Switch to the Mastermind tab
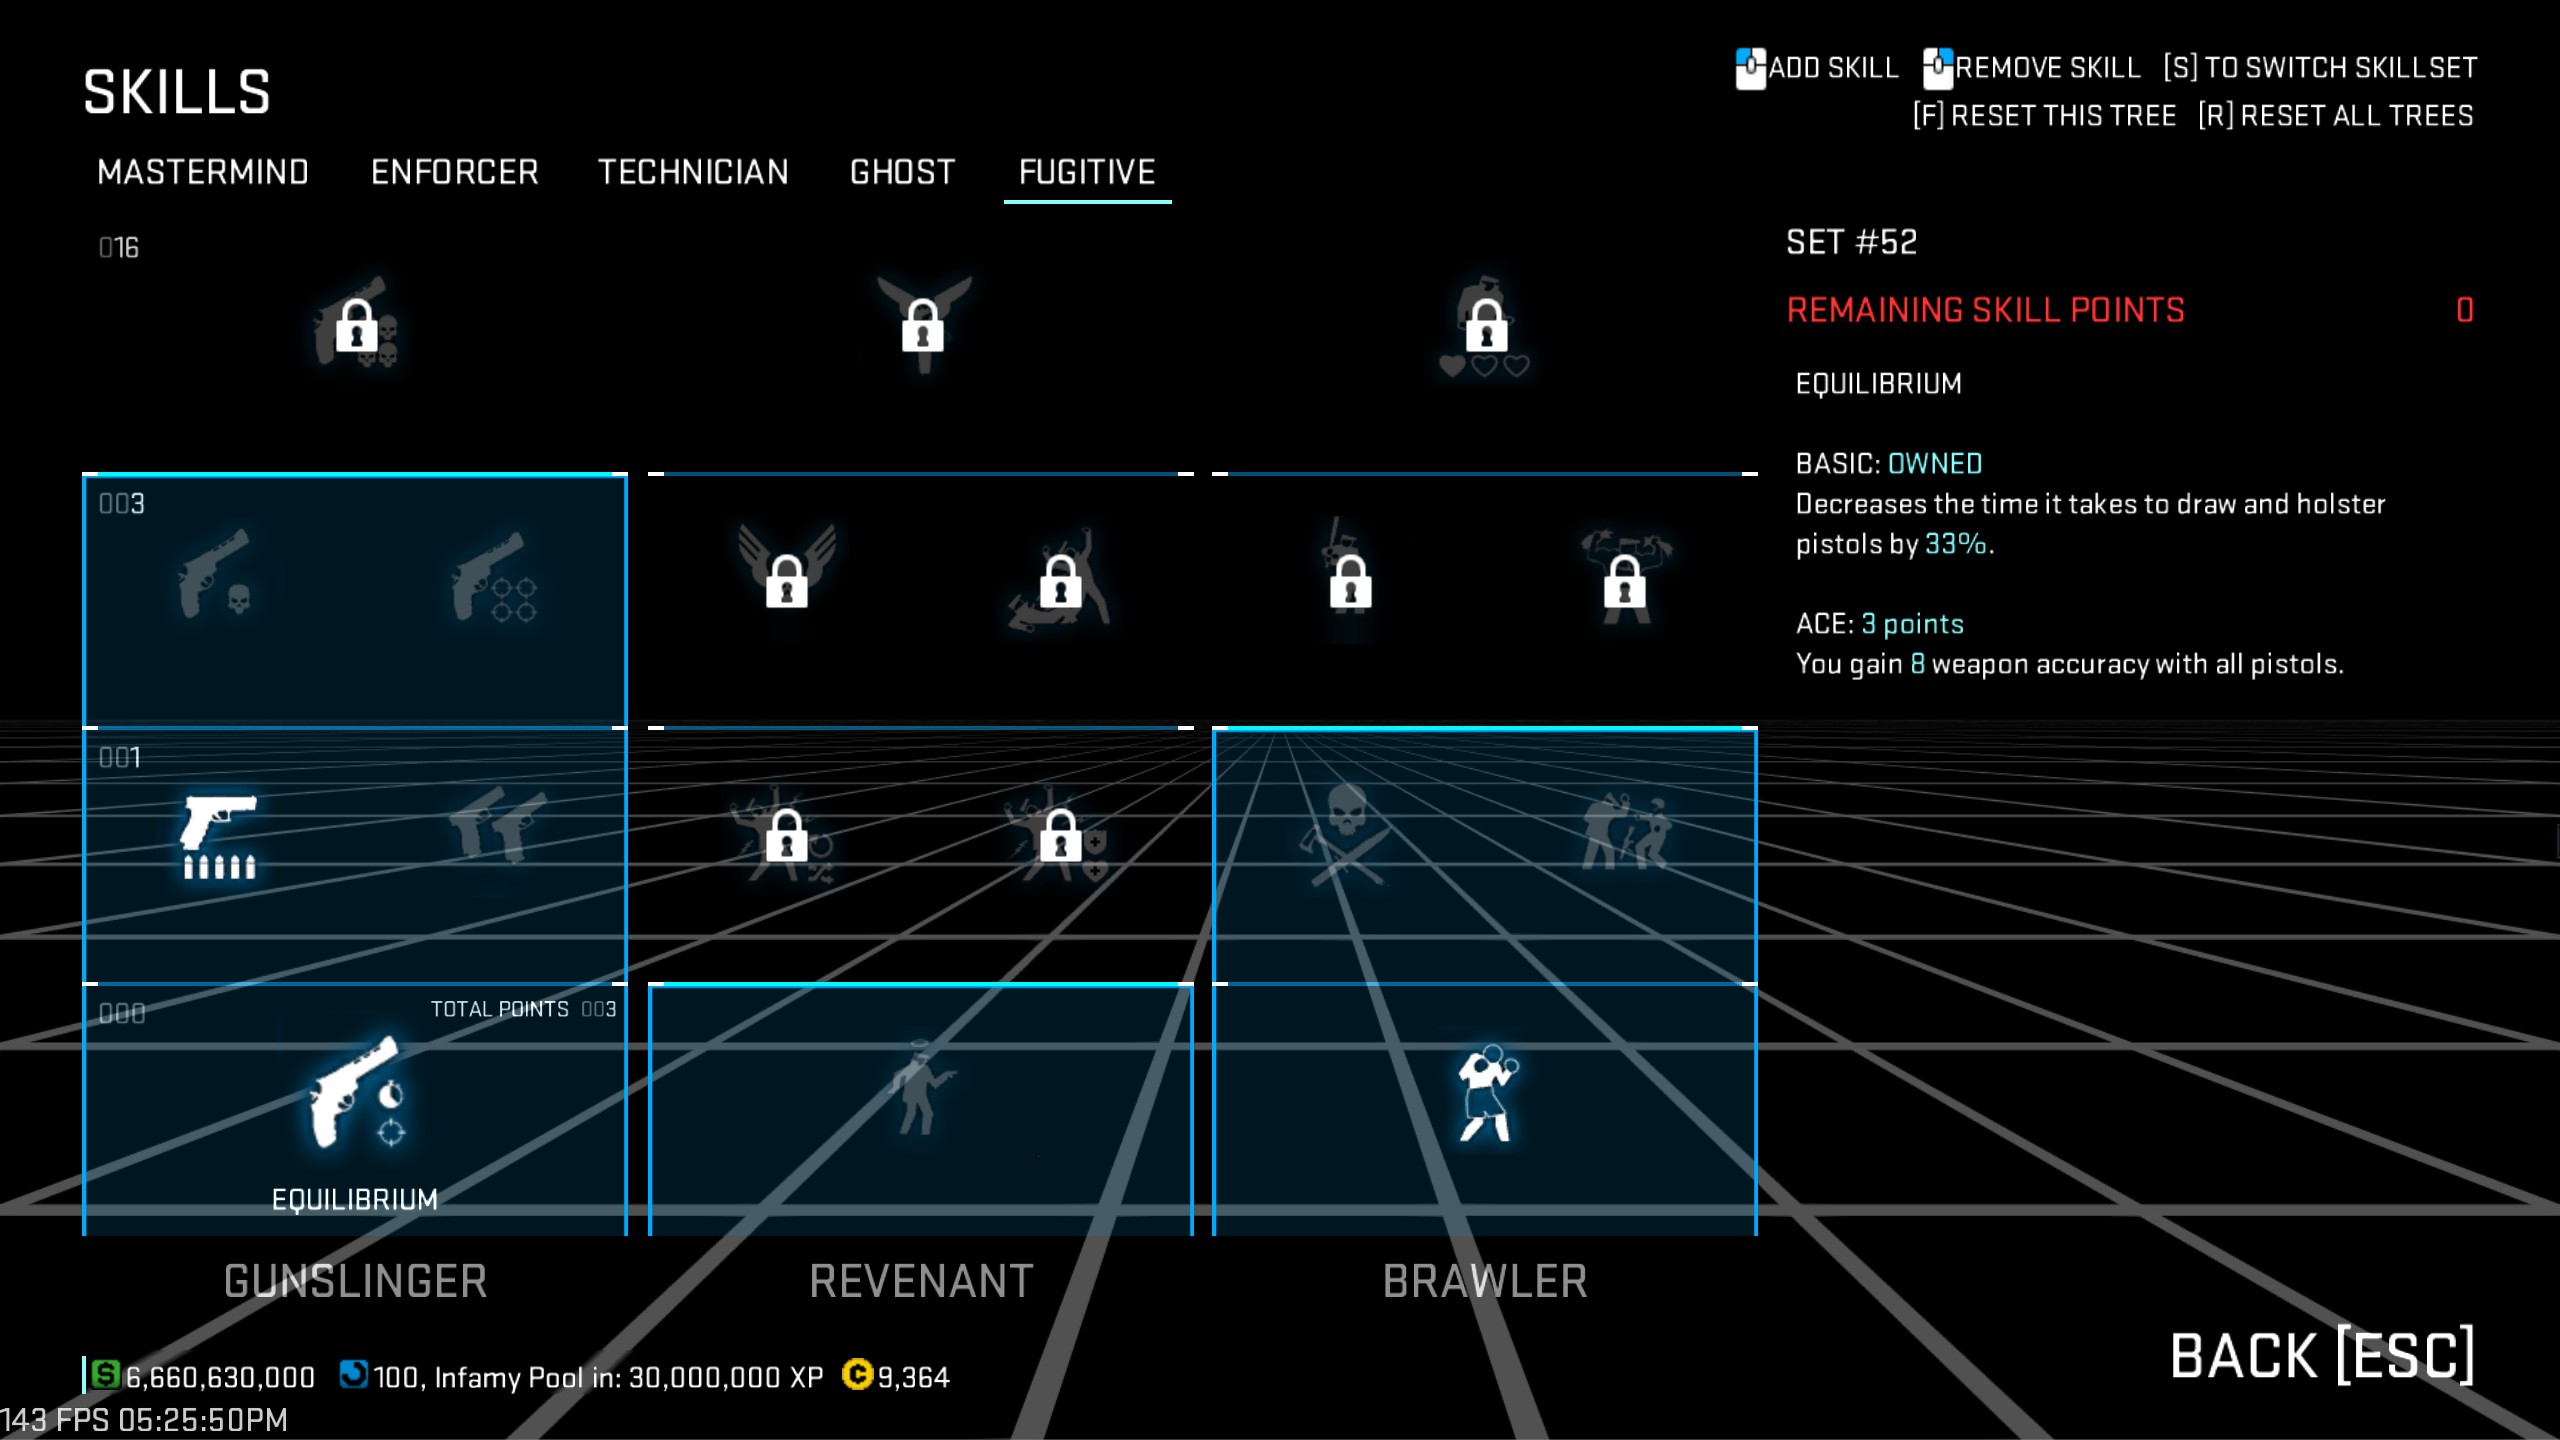Image resolution: width=2560 pixels, height=1440 pixels. 203,172
